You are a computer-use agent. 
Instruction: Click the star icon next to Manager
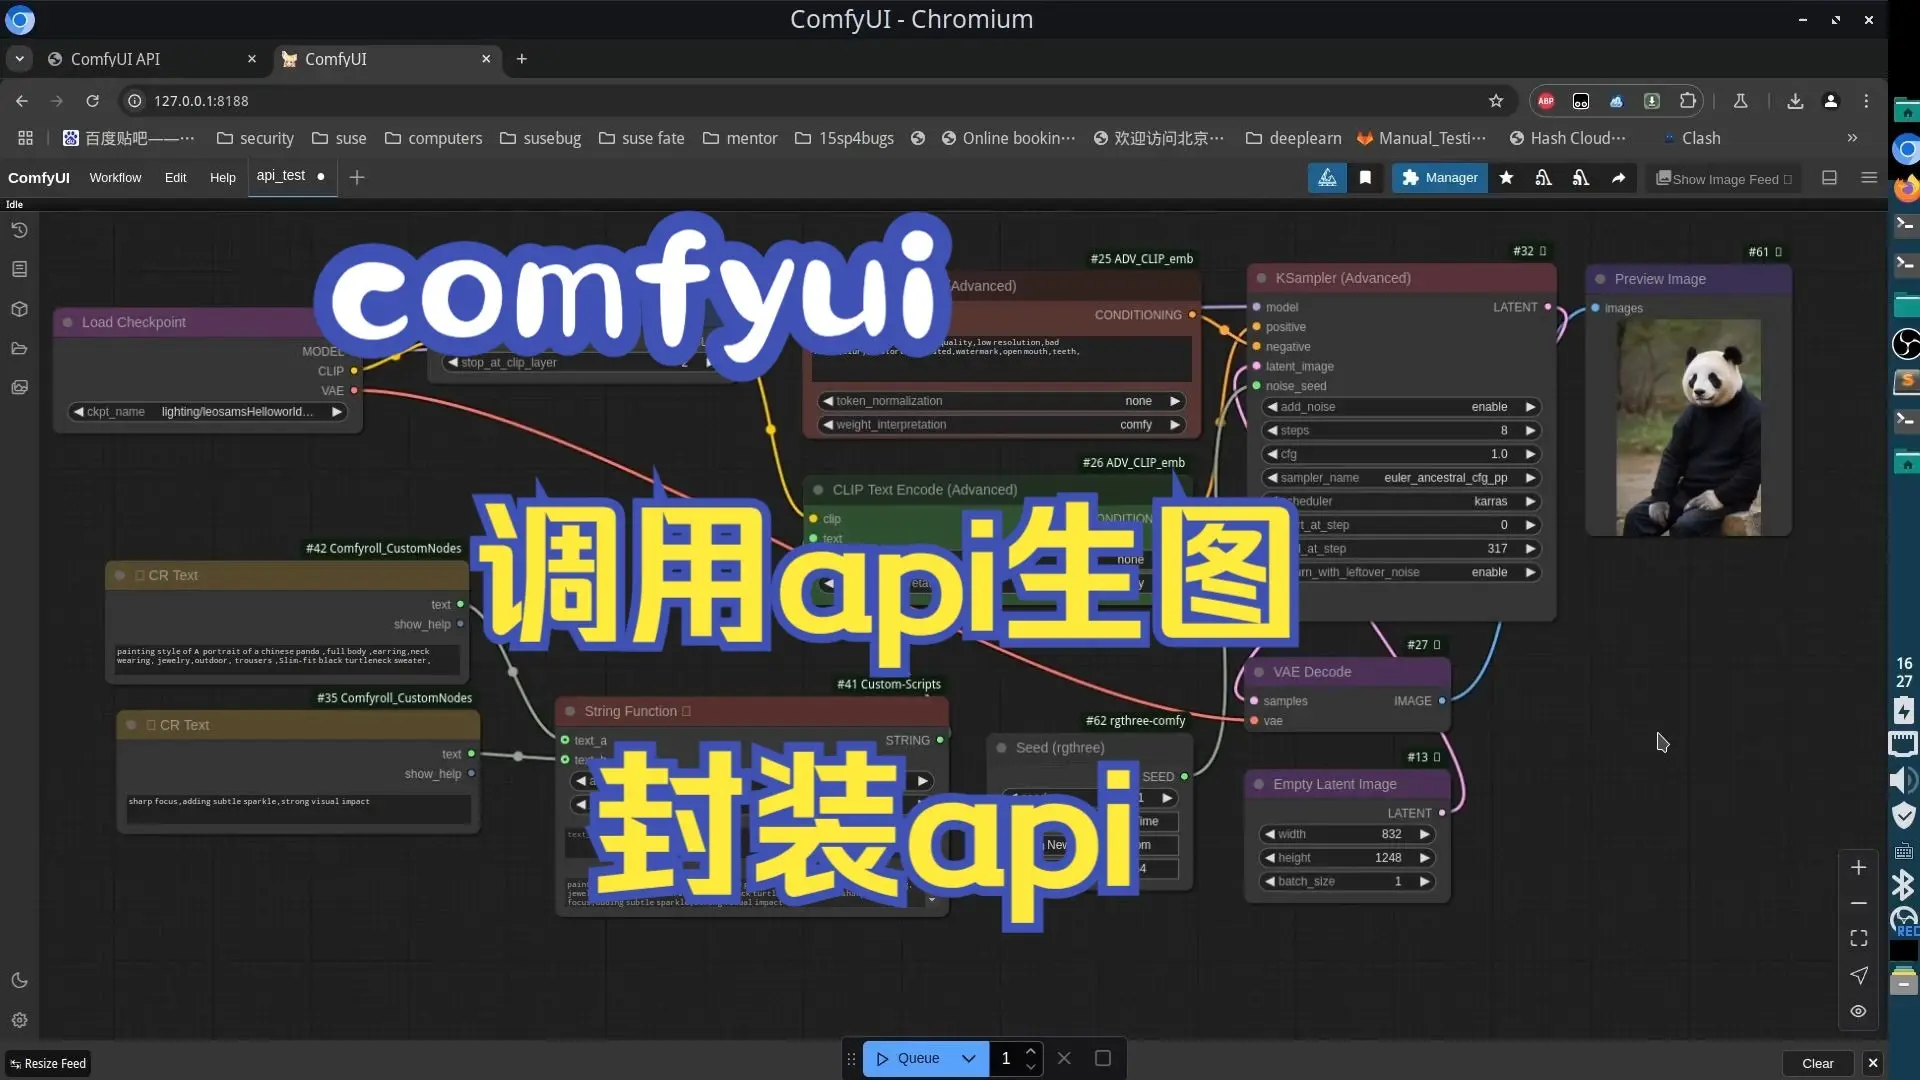tap(1506, 178)
